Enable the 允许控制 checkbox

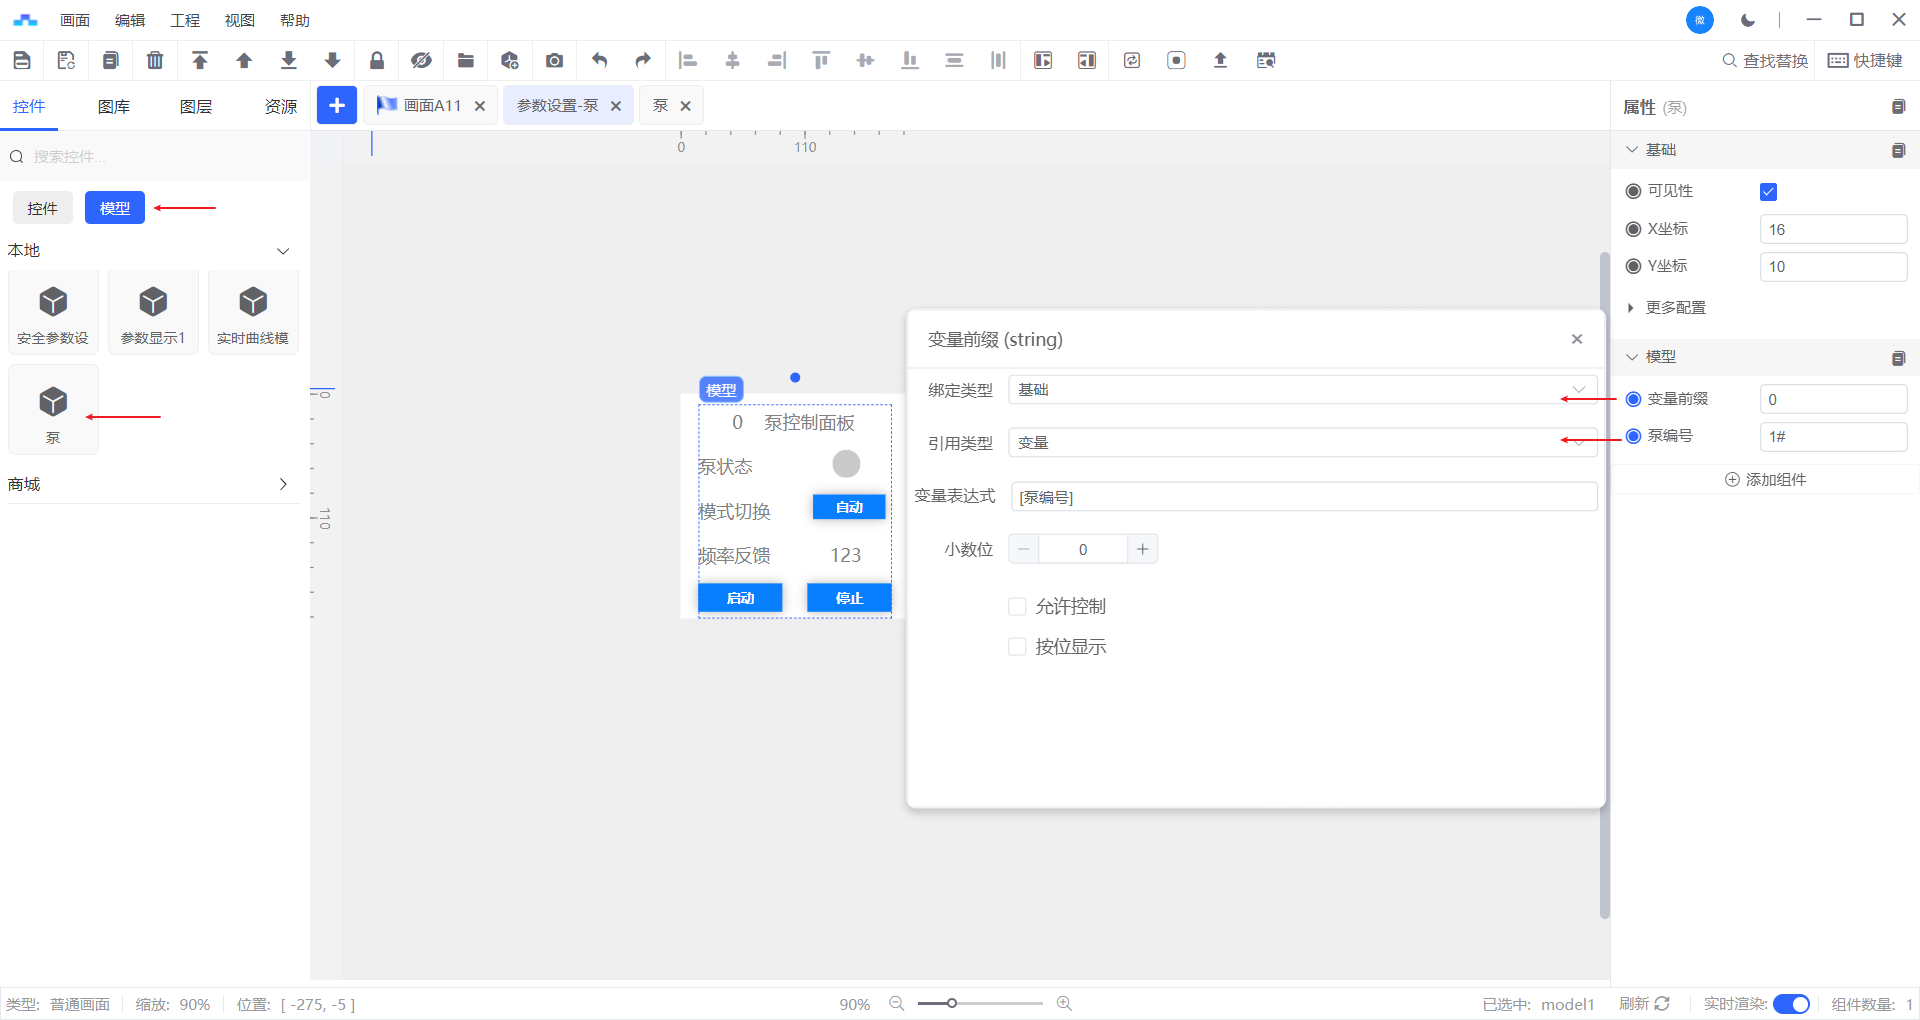coord(1017,607)
